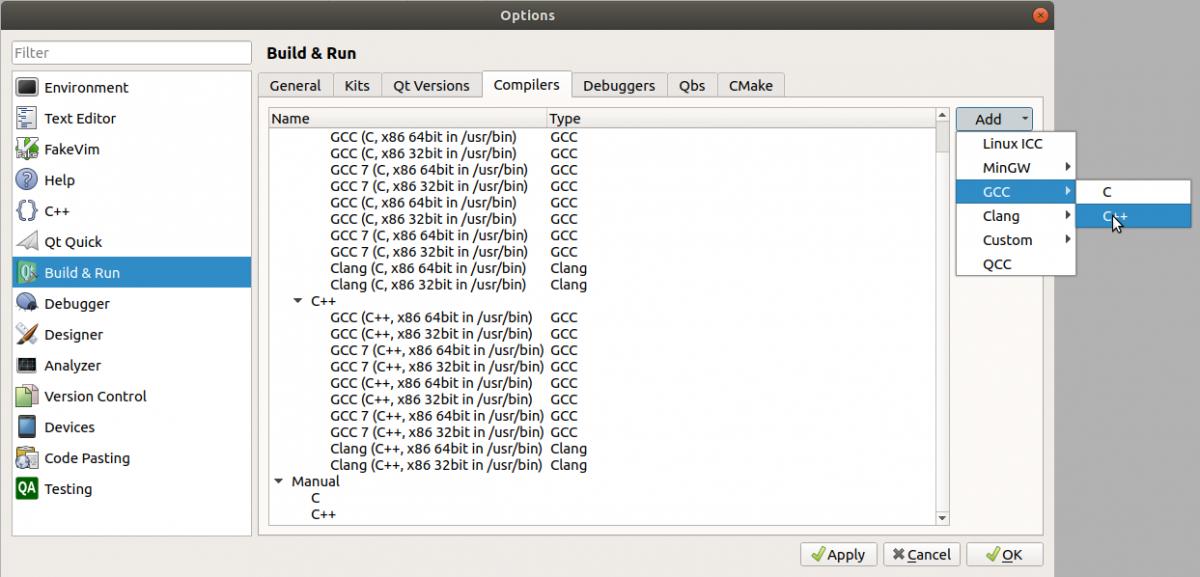This screenshot has height=577, width=1200.
Task: Select the Qt Quick sidebar icon
Action: [25, 241]
